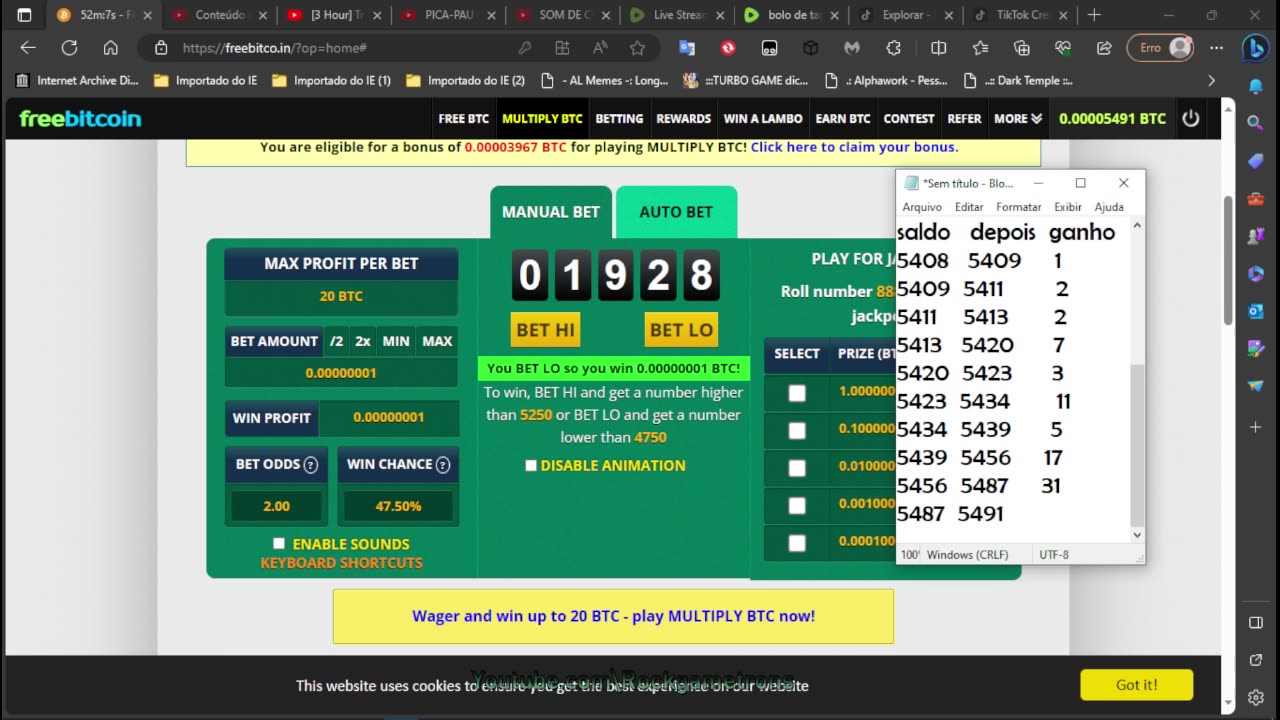Open WIN A LAMBO menu item
Image resolution: width=1280 pixels, height=720 pixels.
[x=763, y=118]
